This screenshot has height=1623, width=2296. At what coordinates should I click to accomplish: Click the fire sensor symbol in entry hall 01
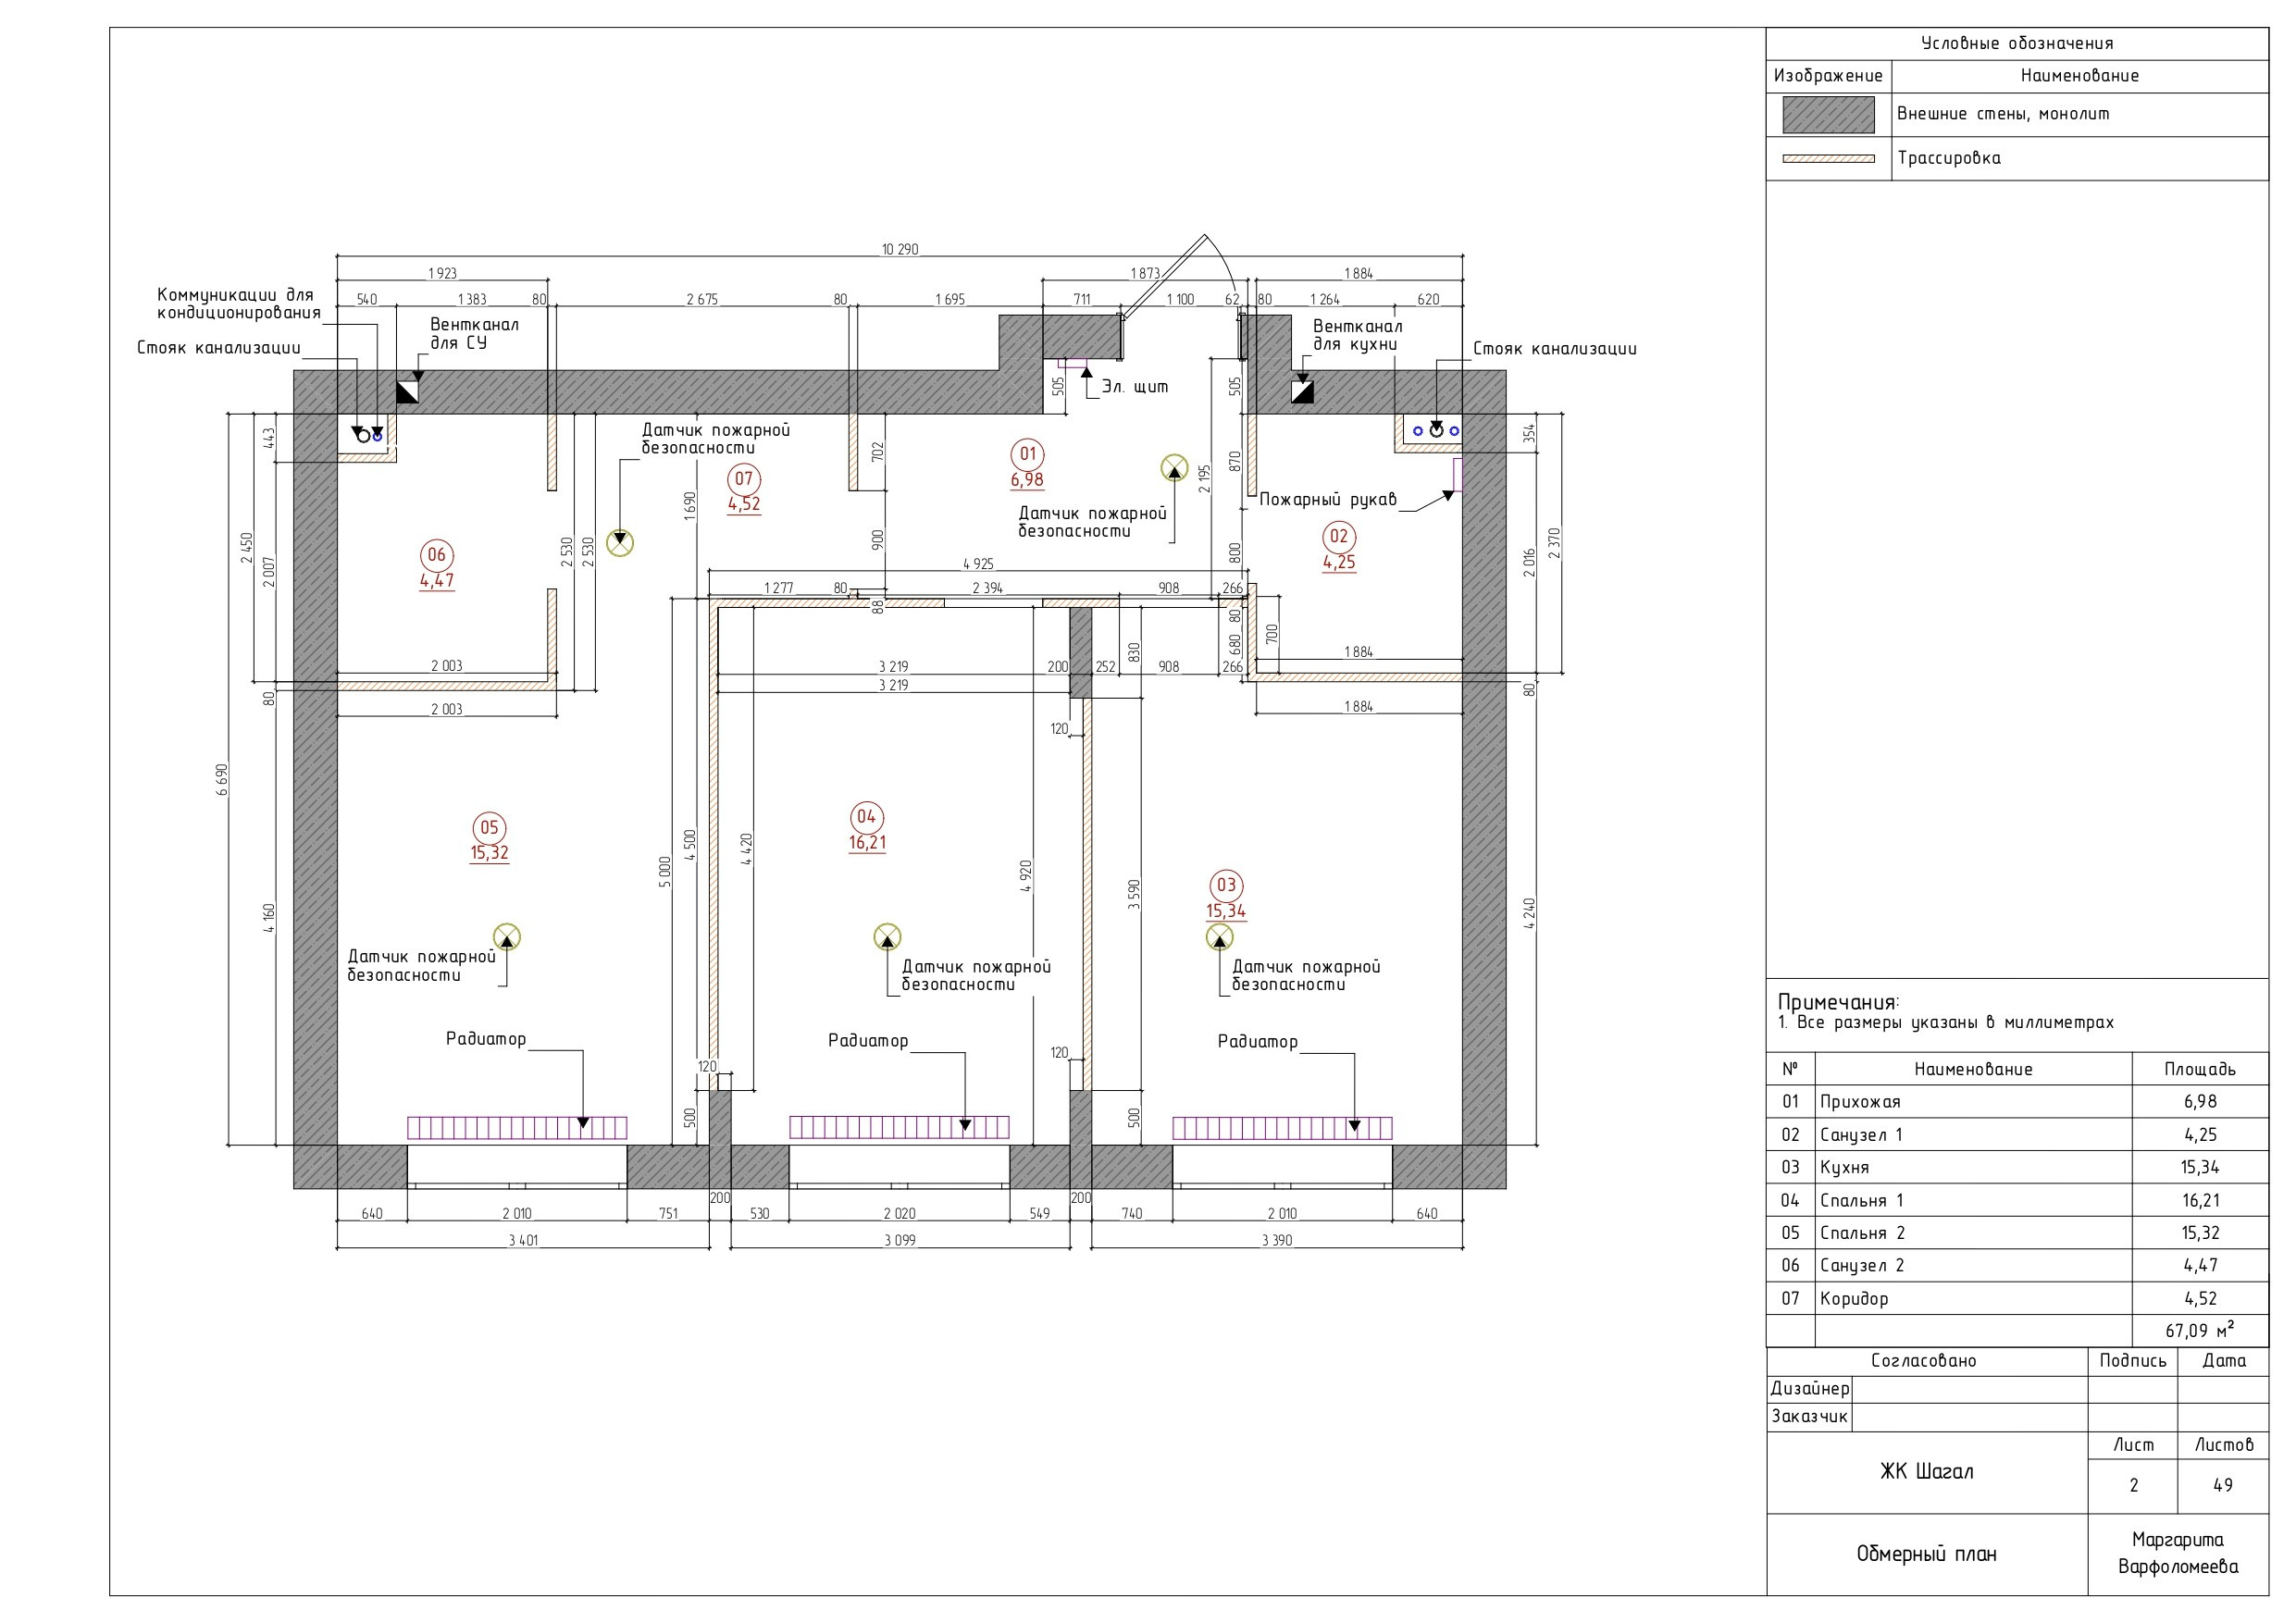[1174, 468]
